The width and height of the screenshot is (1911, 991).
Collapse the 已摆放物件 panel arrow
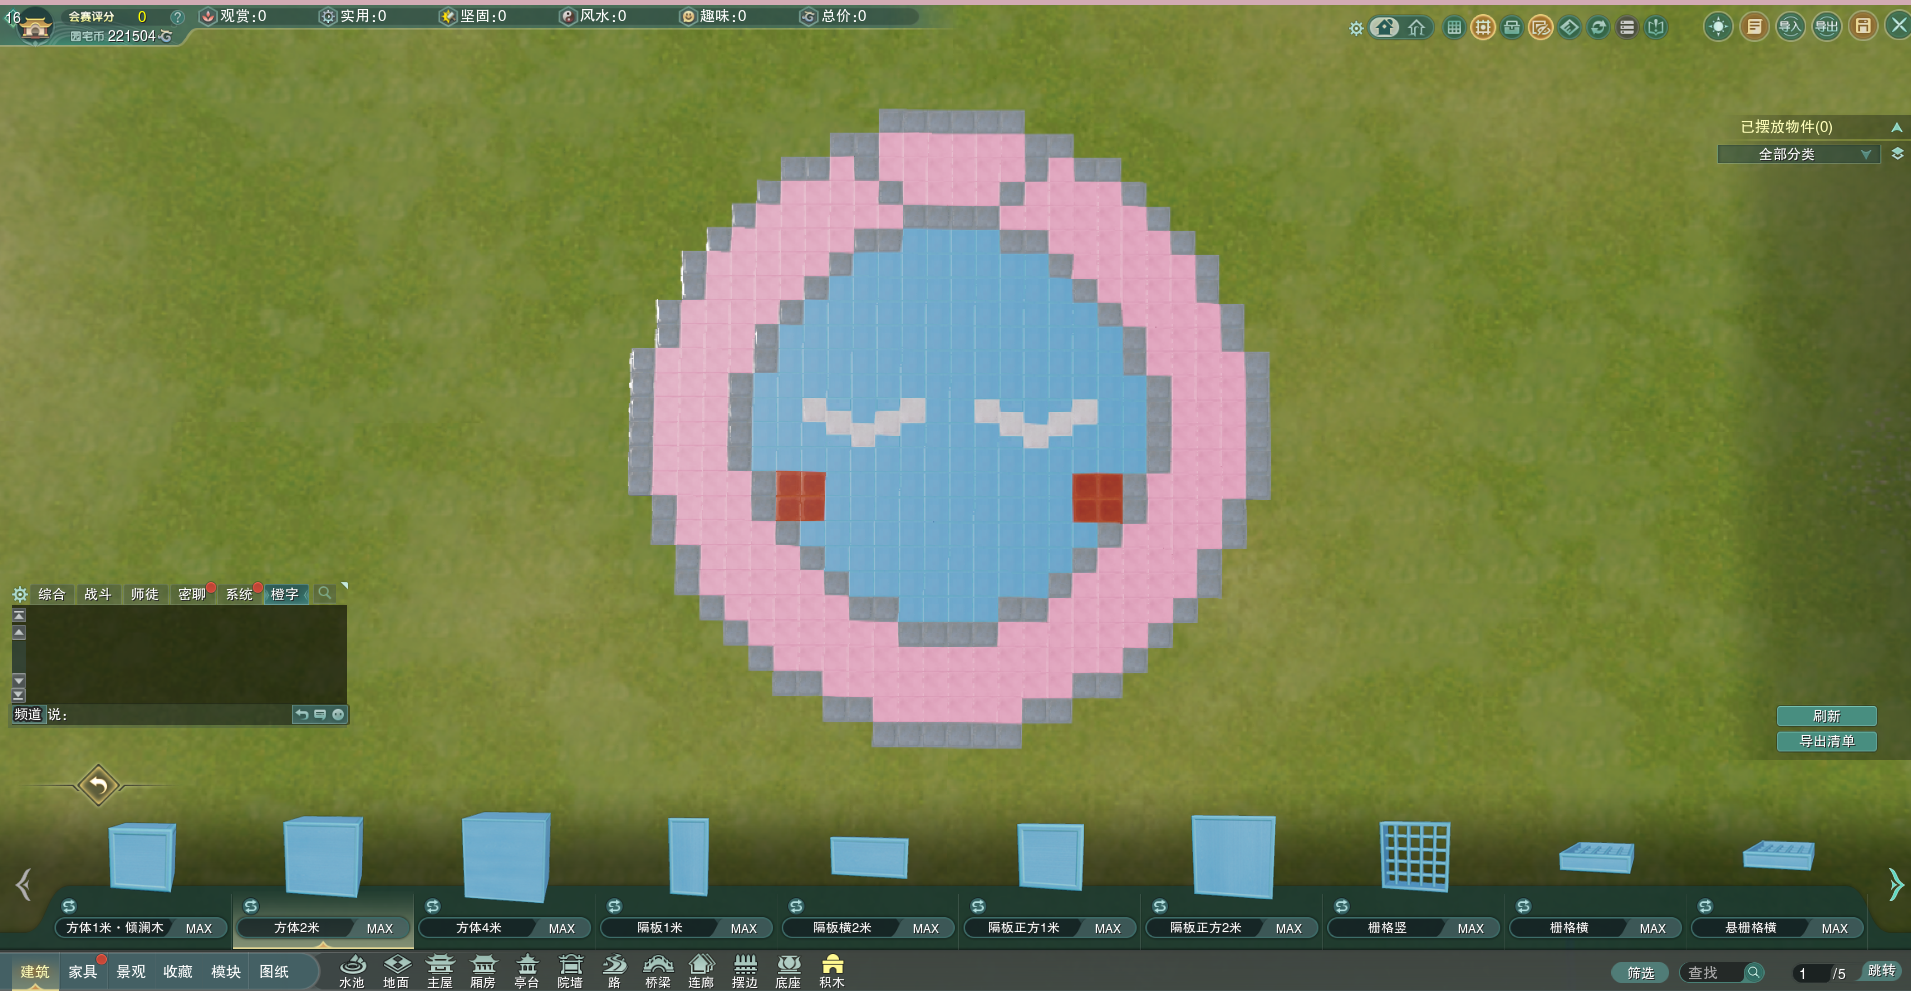point(1896,127)
